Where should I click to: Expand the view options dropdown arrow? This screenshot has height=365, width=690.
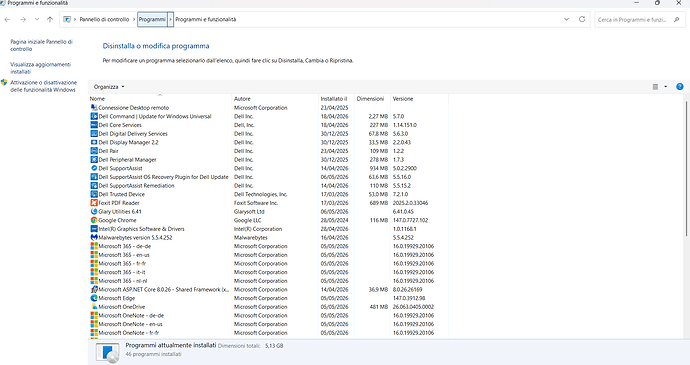click(x=665, y=87)
